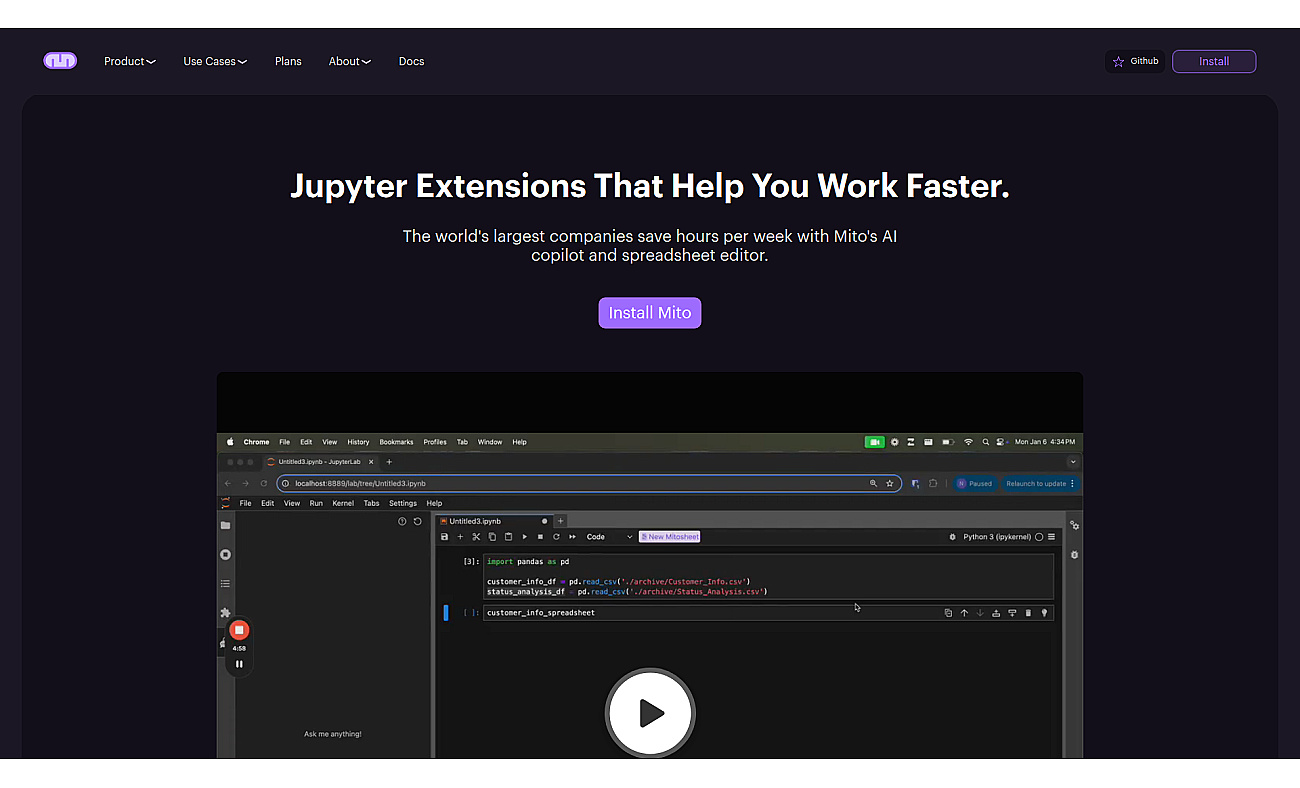The width and height of the screenshot is (1300, 788).
Task: Open the Bookmarks menu in the macOS bar
Action: point(396,442)
